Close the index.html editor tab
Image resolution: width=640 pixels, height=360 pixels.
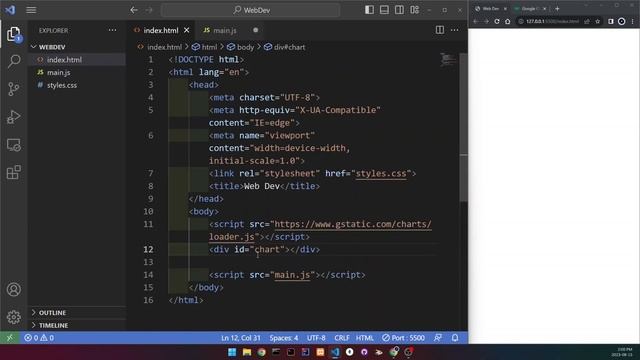point(187,30)
